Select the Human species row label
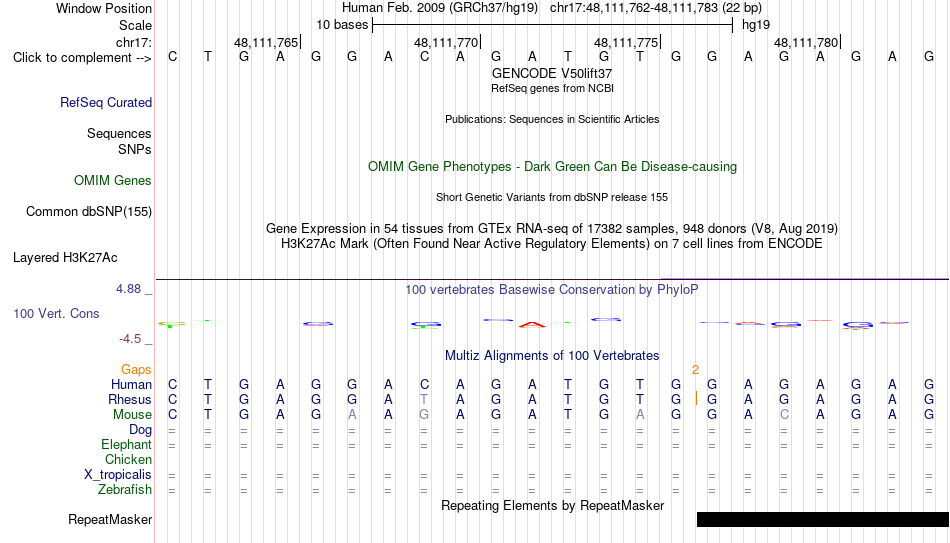Image resolution: width=950 pixels, height=543 pixels. (x=131, y=385)
